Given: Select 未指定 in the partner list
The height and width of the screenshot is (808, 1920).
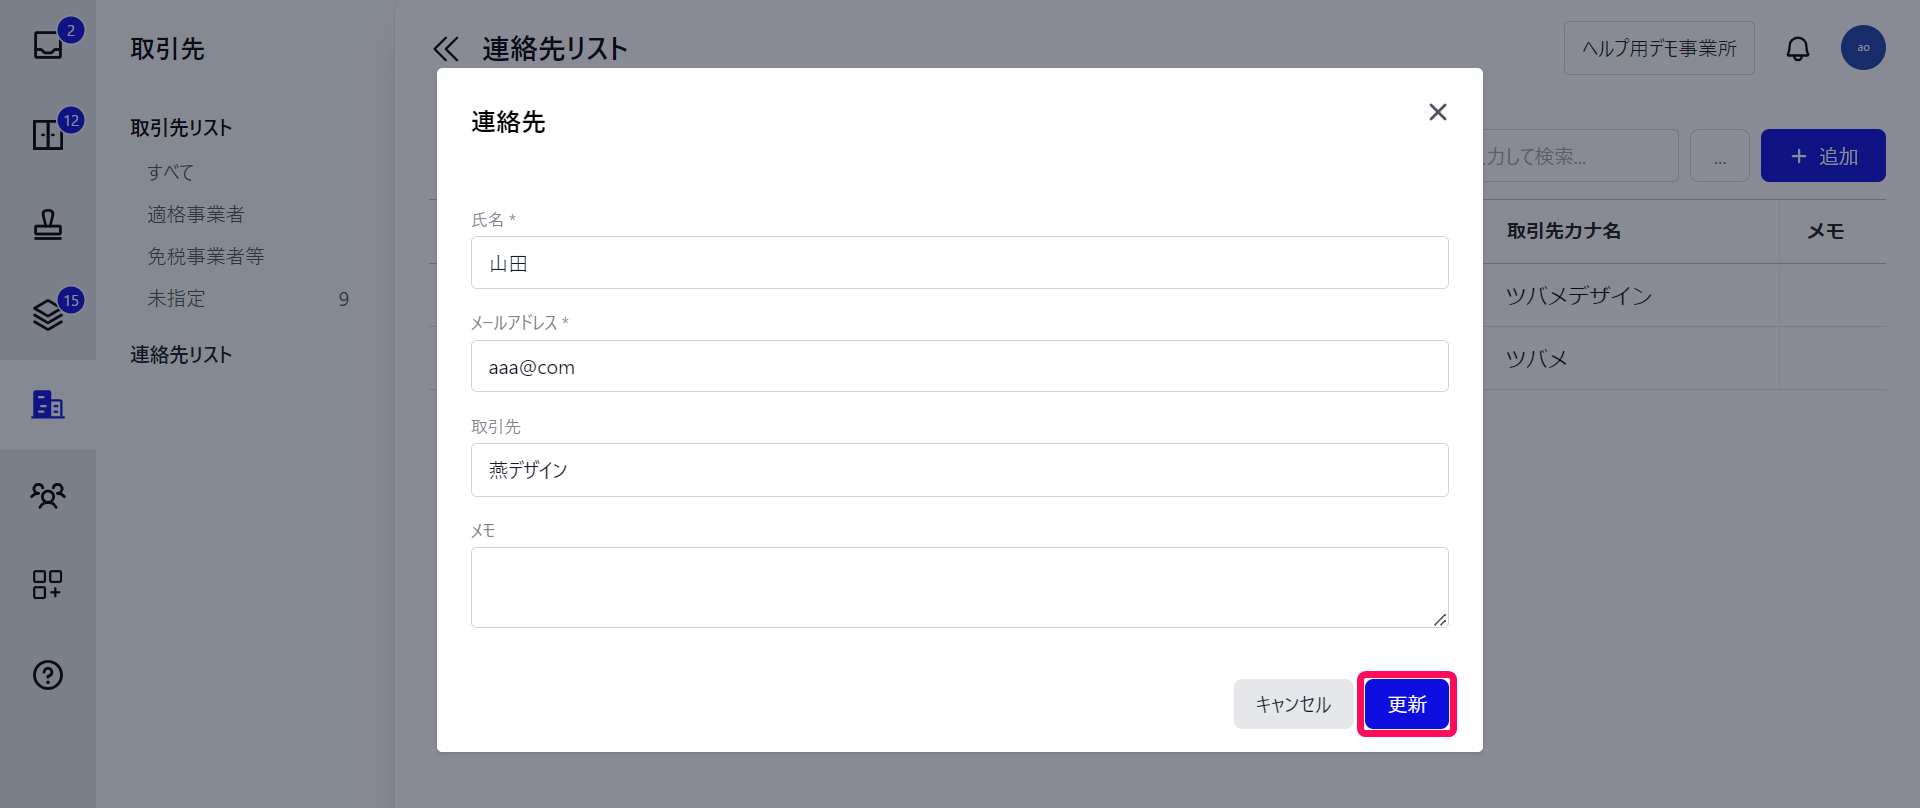Looking at the screenshot, I should click(176, 299).
